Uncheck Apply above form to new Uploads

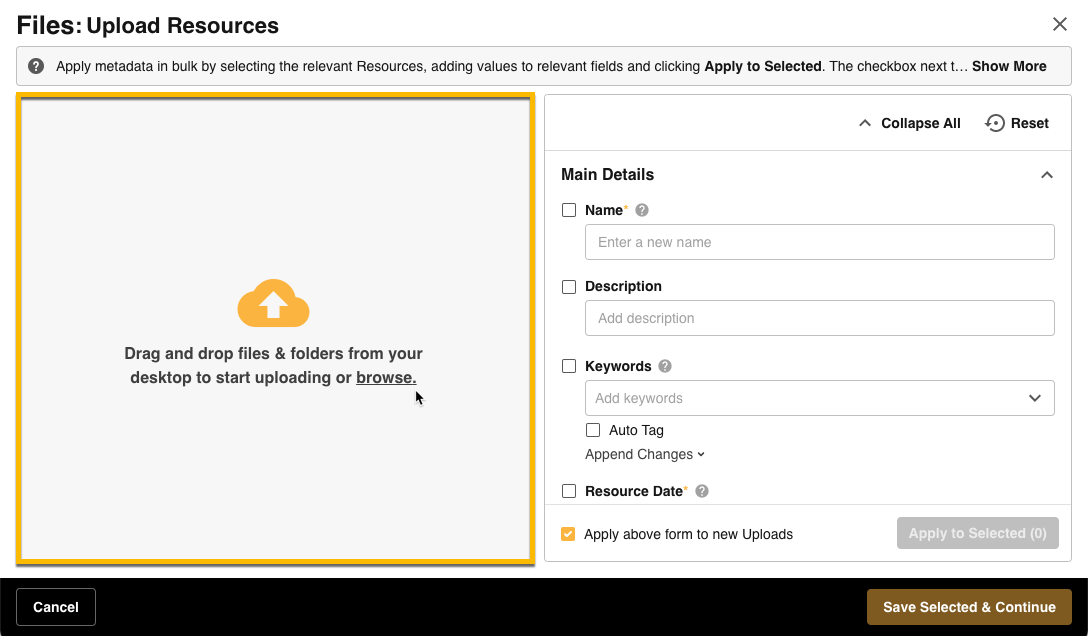(x=568, y=534)
